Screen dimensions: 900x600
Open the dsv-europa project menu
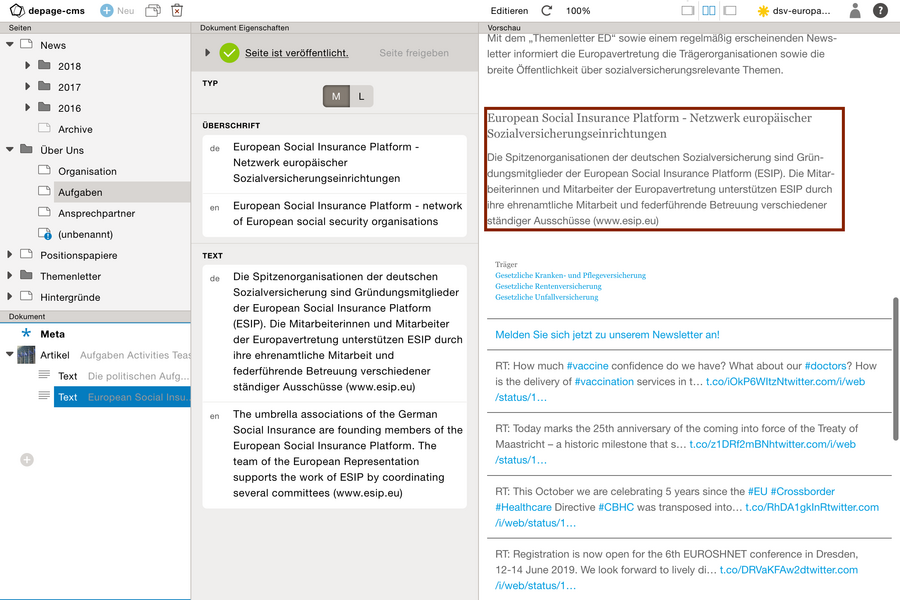[801, 11]
